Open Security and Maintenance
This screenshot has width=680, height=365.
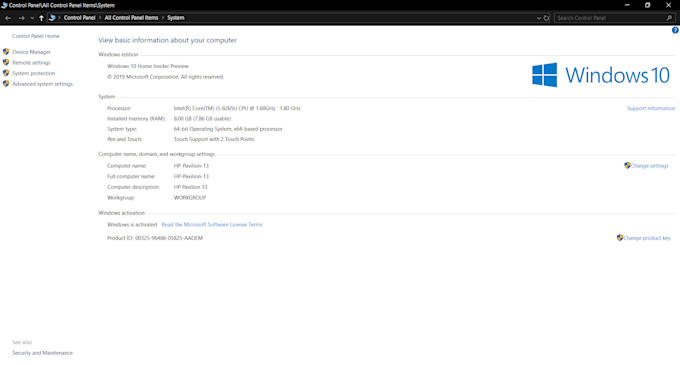tap(42, 353)
